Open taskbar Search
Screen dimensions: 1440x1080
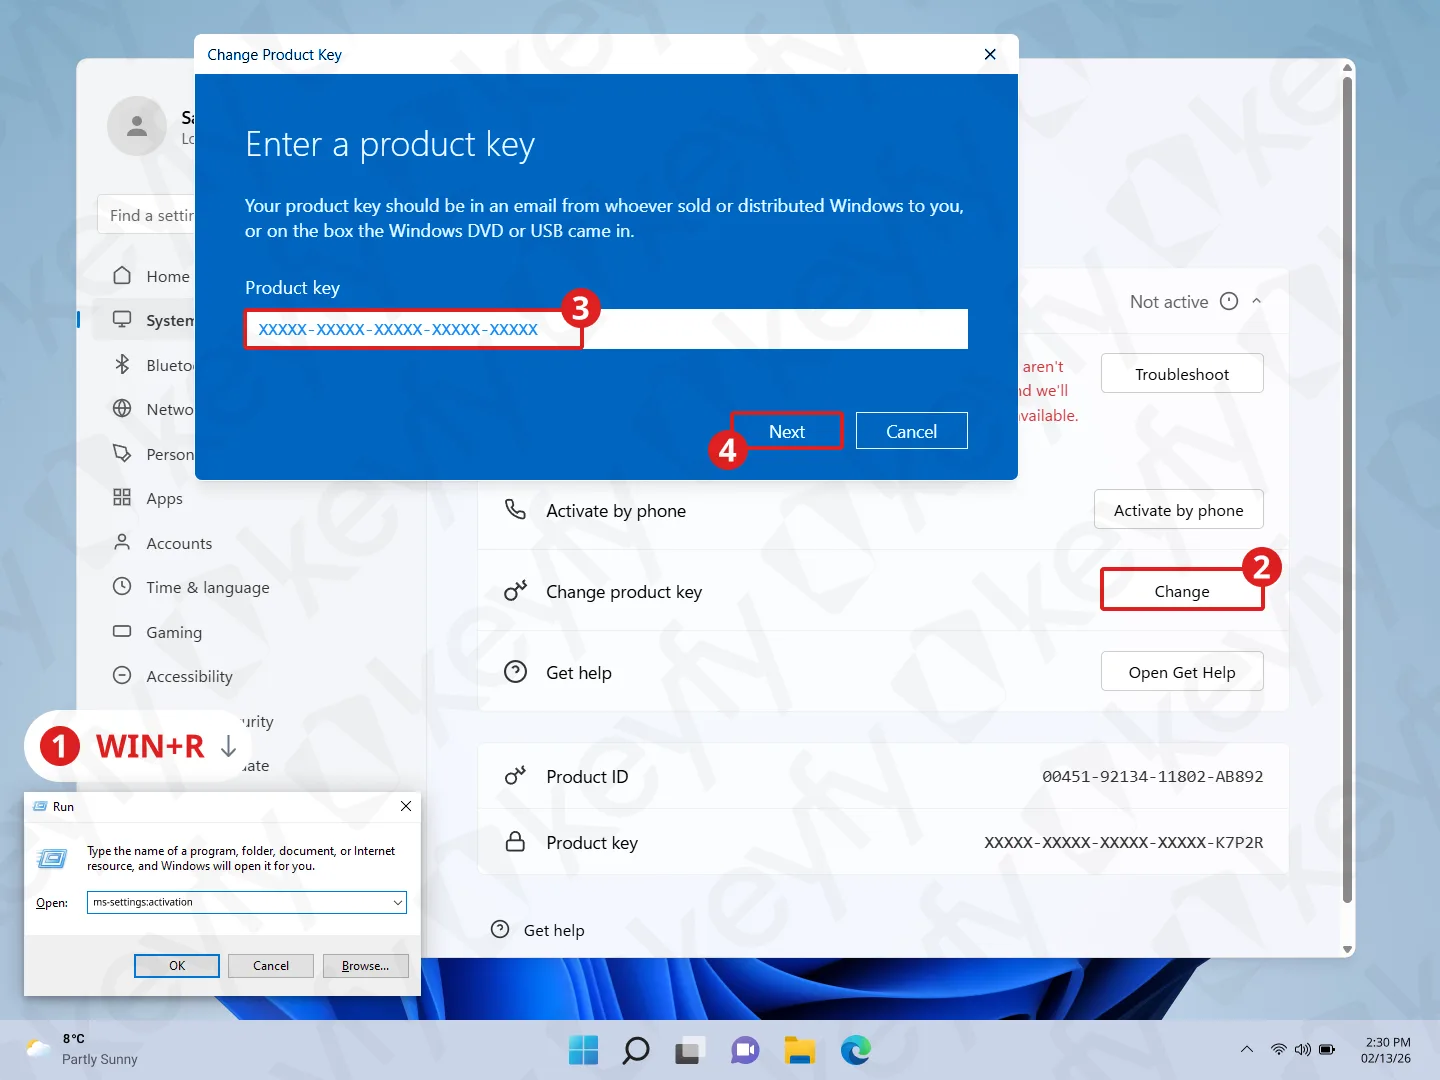click(x=635, y=1050)
